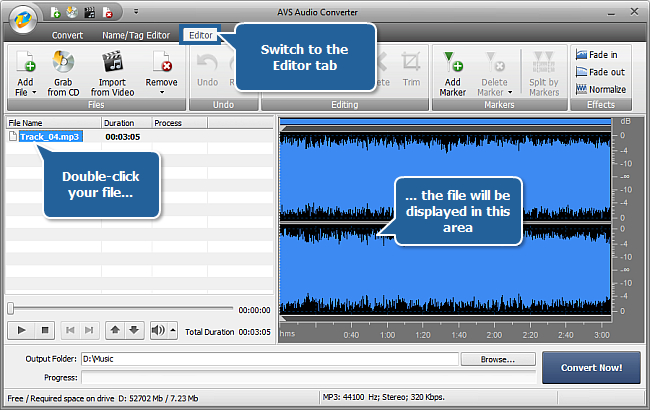Click Split by Markers
650x410 pixels.
tap(544, 74)
